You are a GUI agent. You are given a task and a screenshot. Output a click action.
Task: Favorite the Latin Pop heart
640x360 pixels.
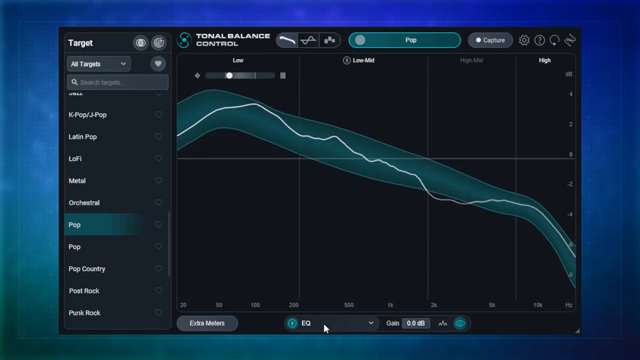point(158,136)
